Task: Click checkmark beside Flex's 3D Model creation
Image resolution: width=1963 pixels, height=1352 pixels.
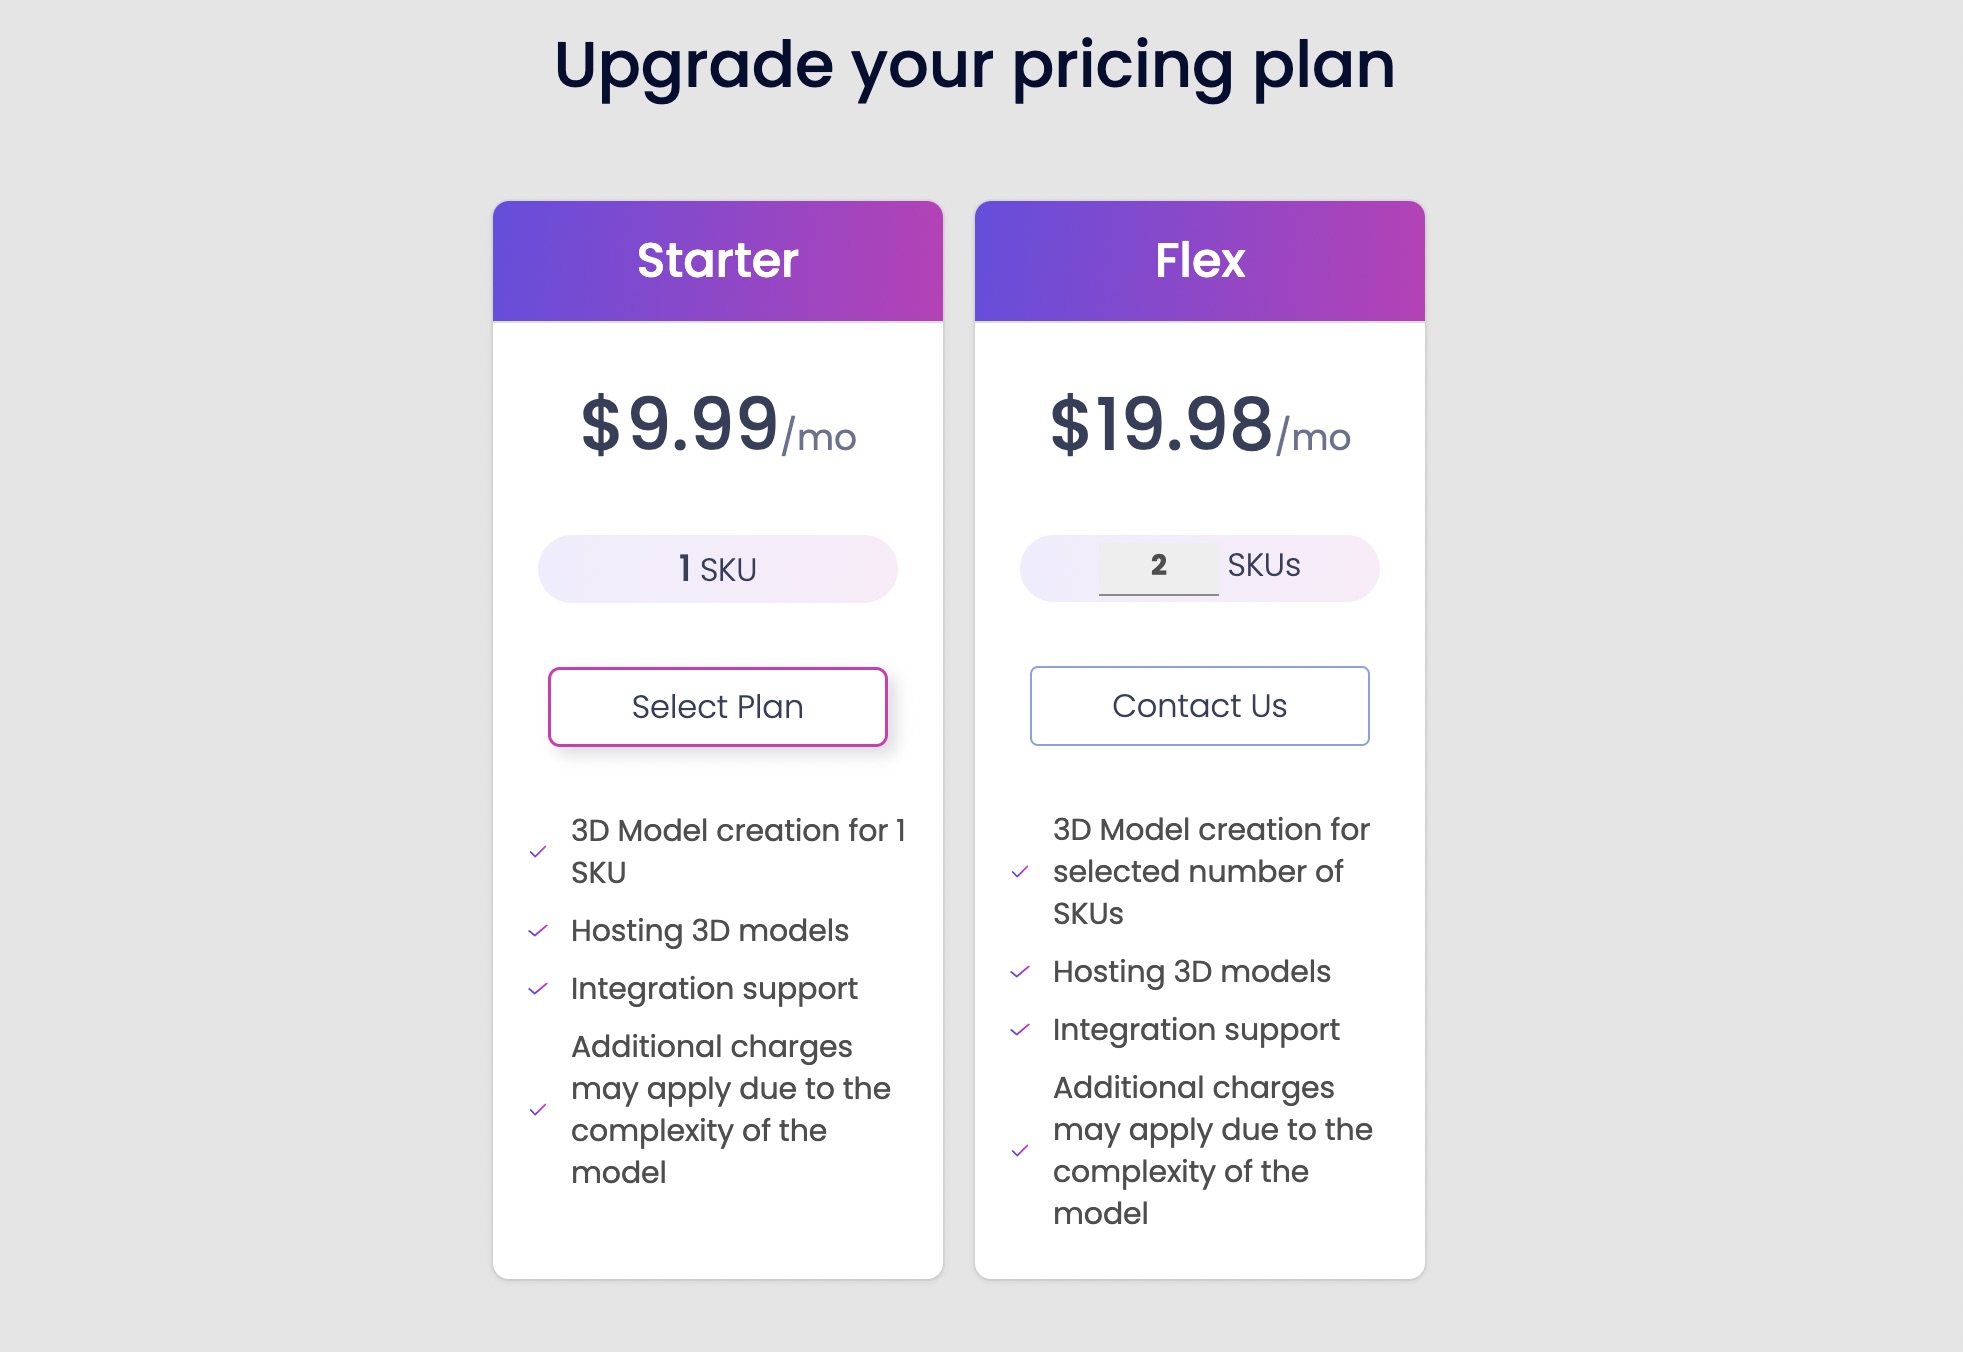Action: [1020, 872]
